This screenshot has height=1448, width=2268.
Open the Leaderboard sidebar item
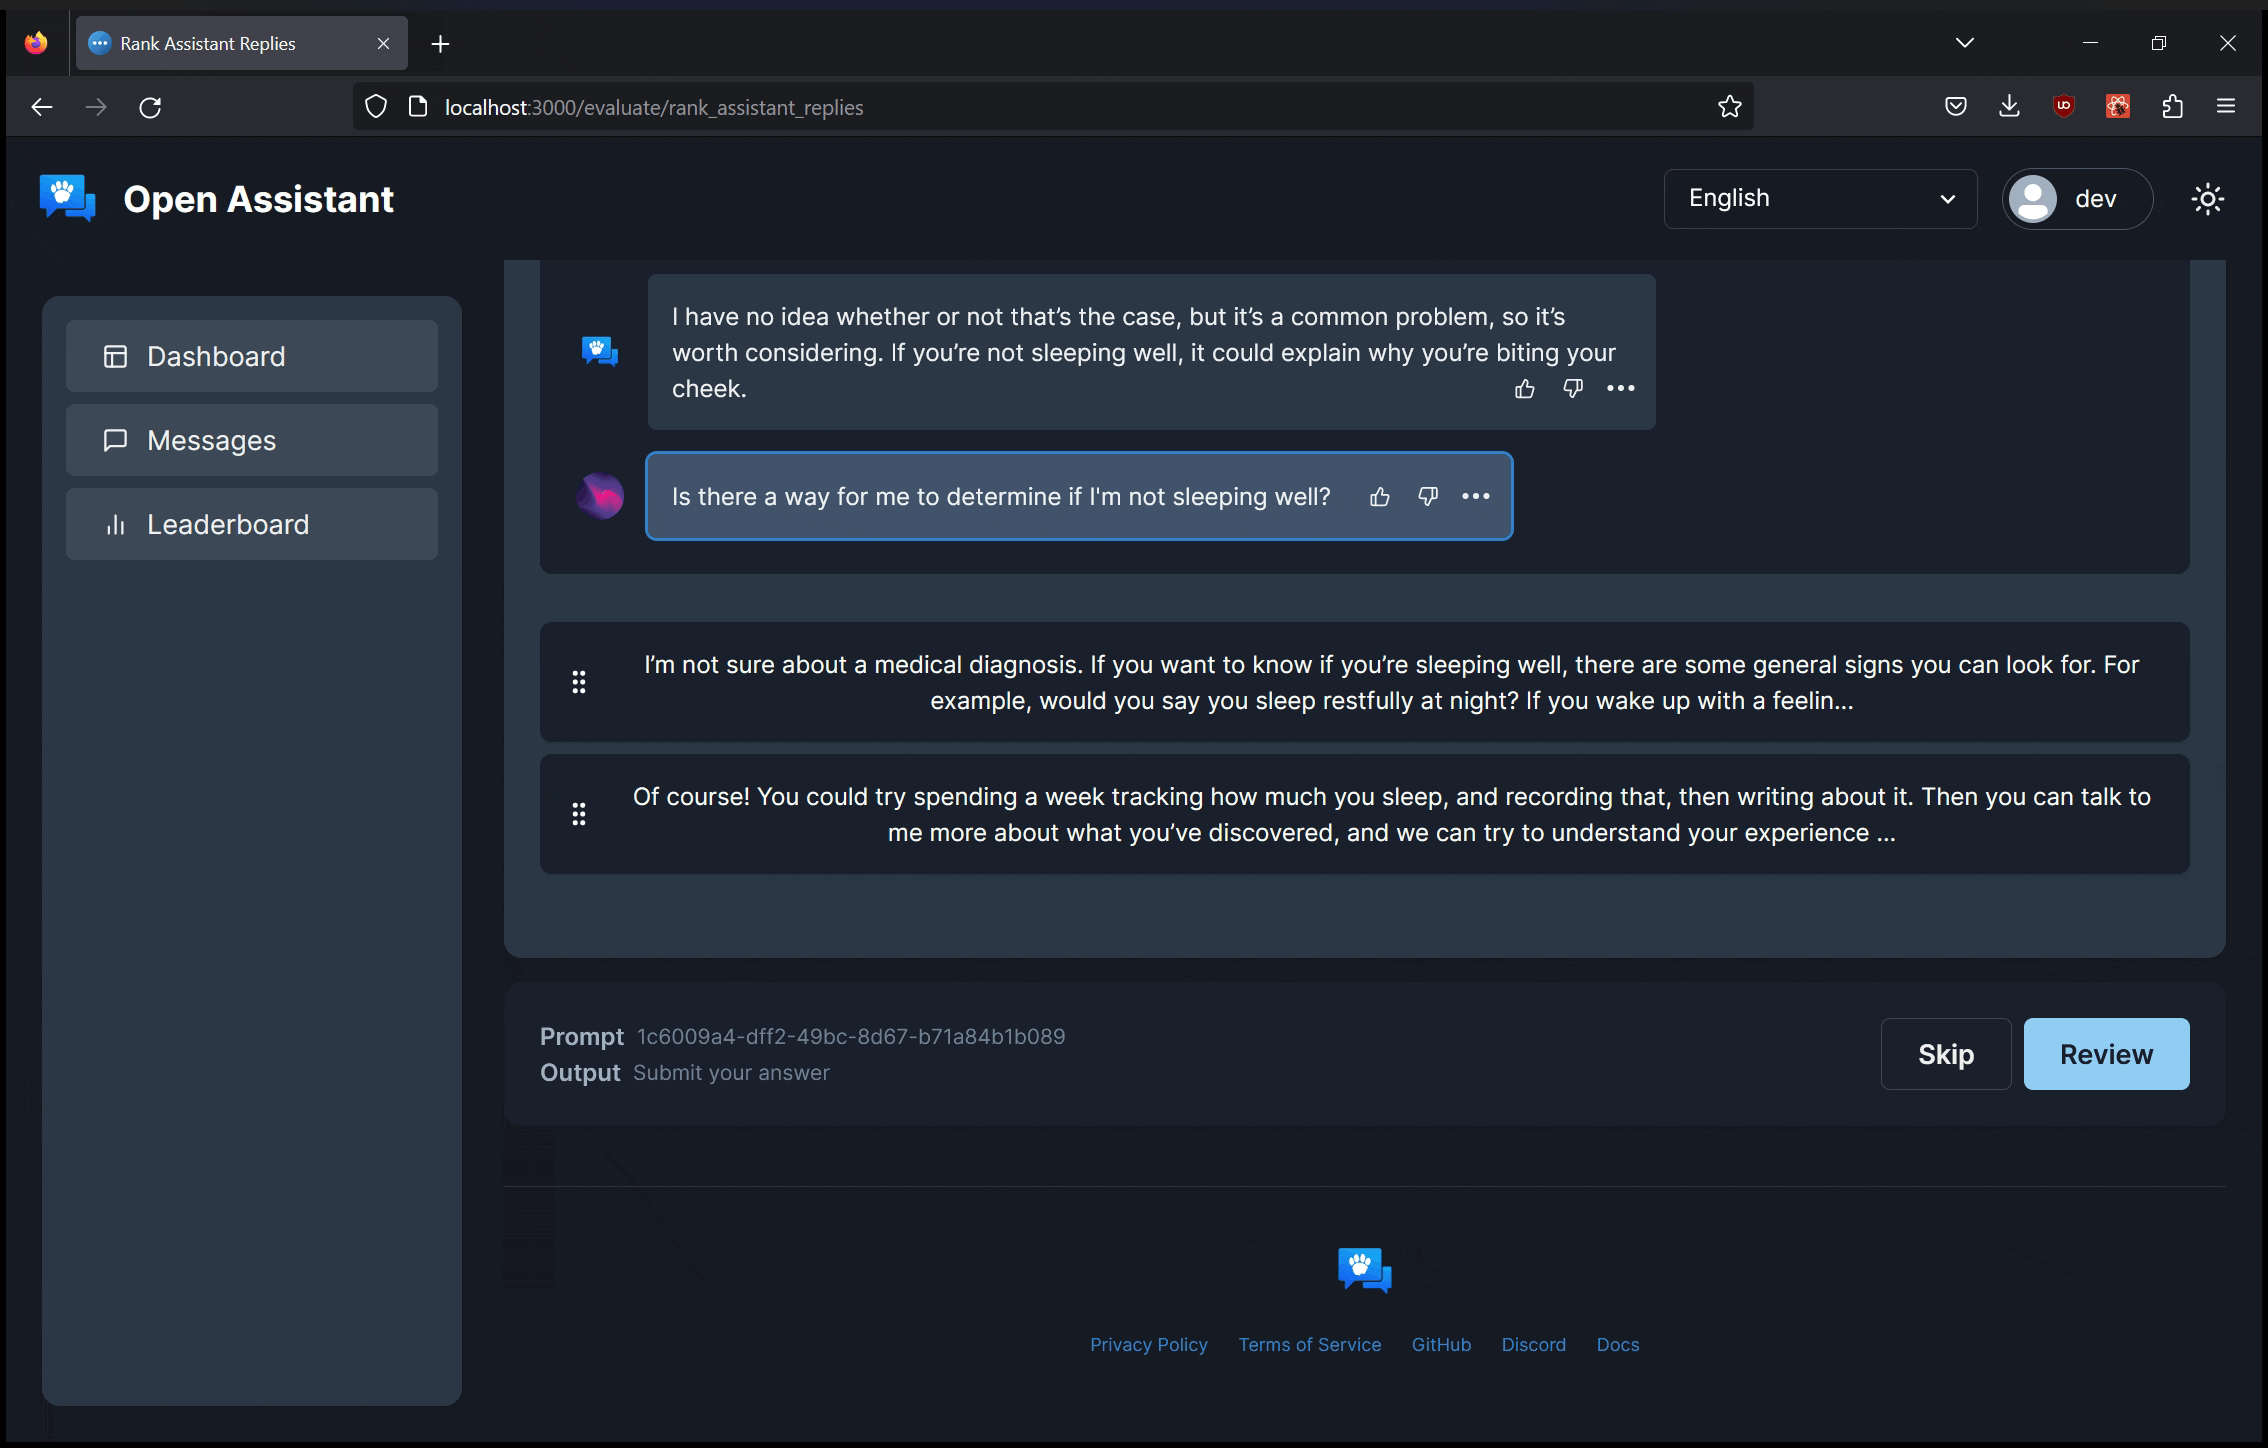tap(252, 524)
